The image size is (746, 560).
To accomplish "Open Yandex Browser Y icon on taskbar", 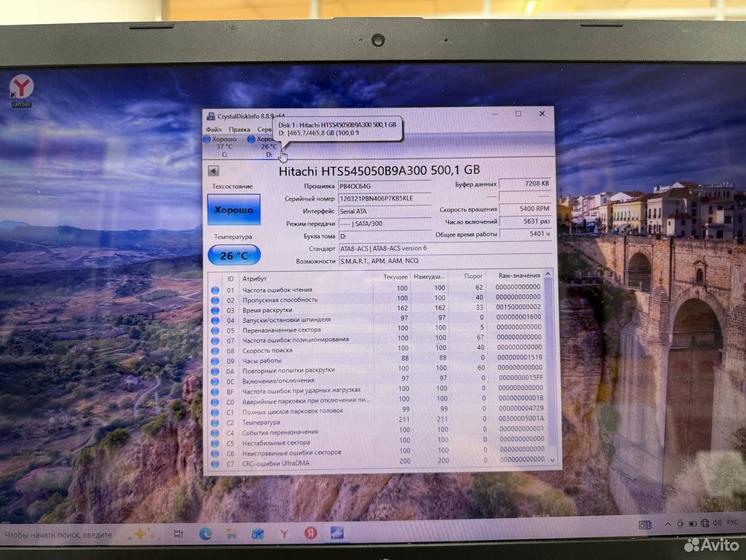I will point(284,534).
